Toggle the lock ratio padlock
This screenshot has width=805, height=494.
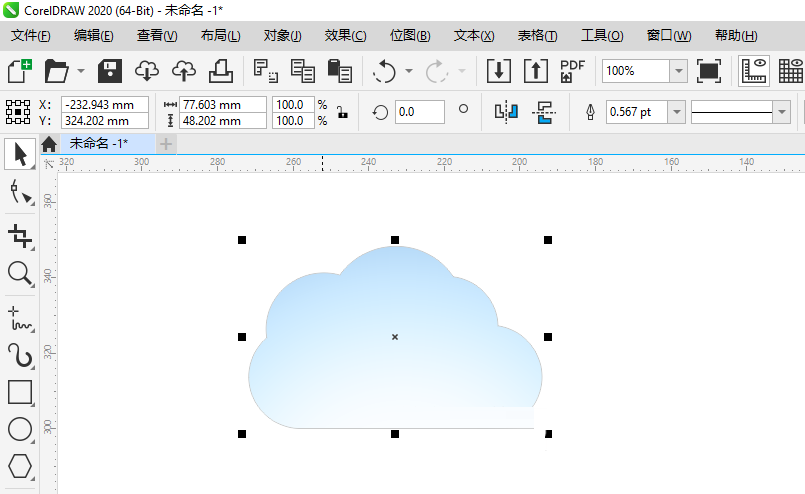(x=342, y=112)
